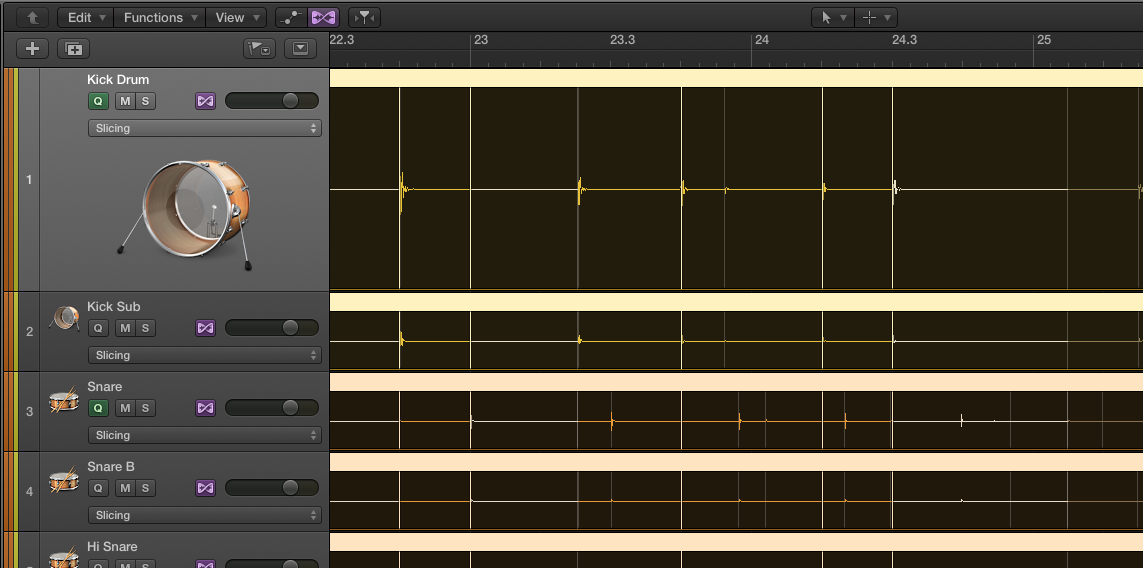This screenshot has height=568, width=1143.
Task: Toggle the Flex view button in toolbar
Action: pos(323,17)
